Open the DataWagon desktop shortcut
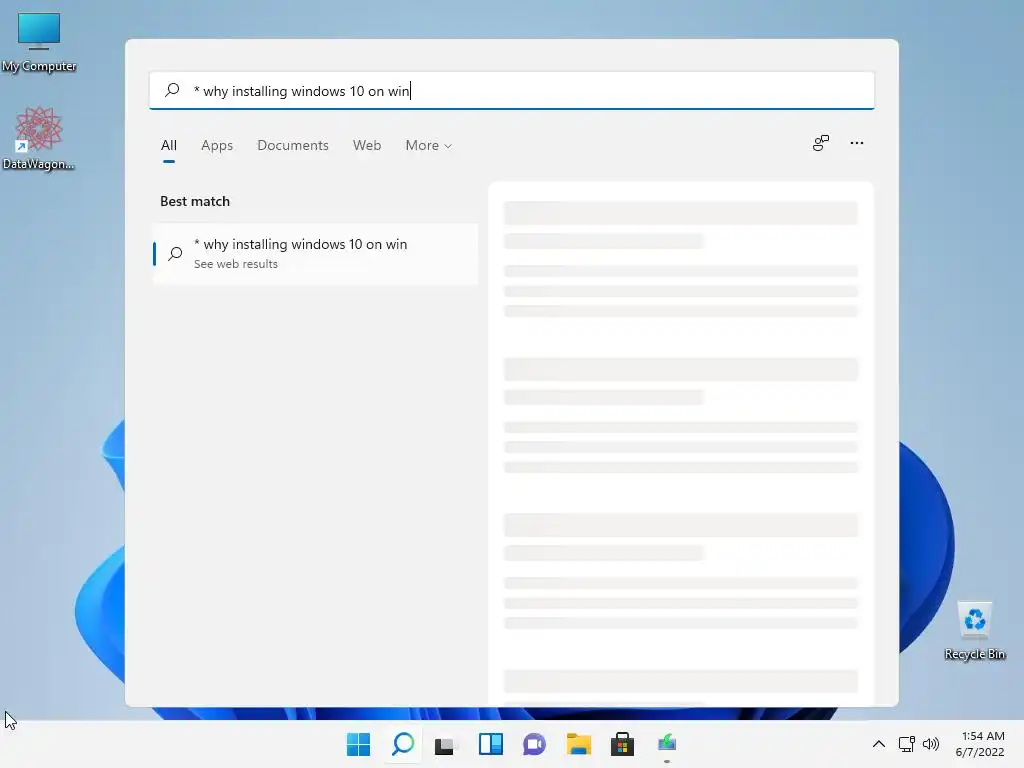Screen dimensions: 1024x768 pos(38,138)
